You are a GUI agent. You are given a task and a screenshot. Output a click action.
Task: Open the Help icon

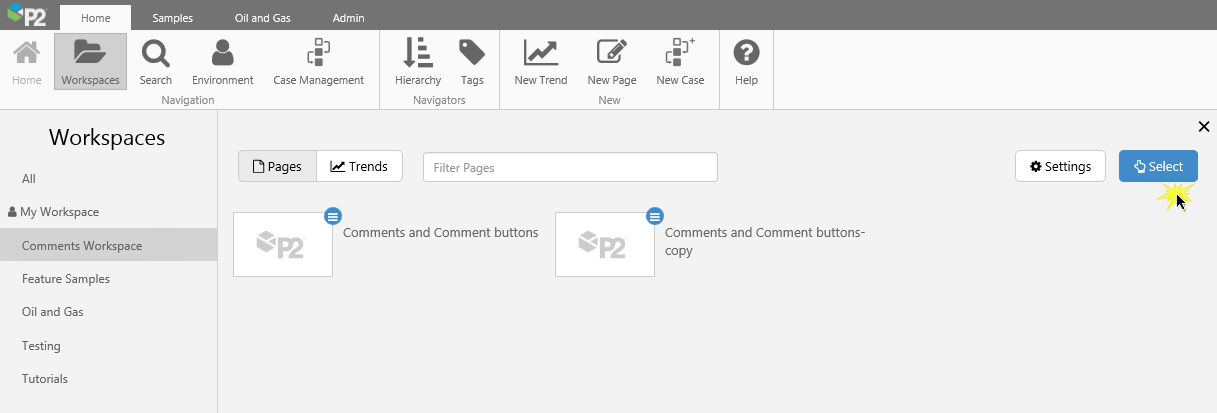pos(746,62)
